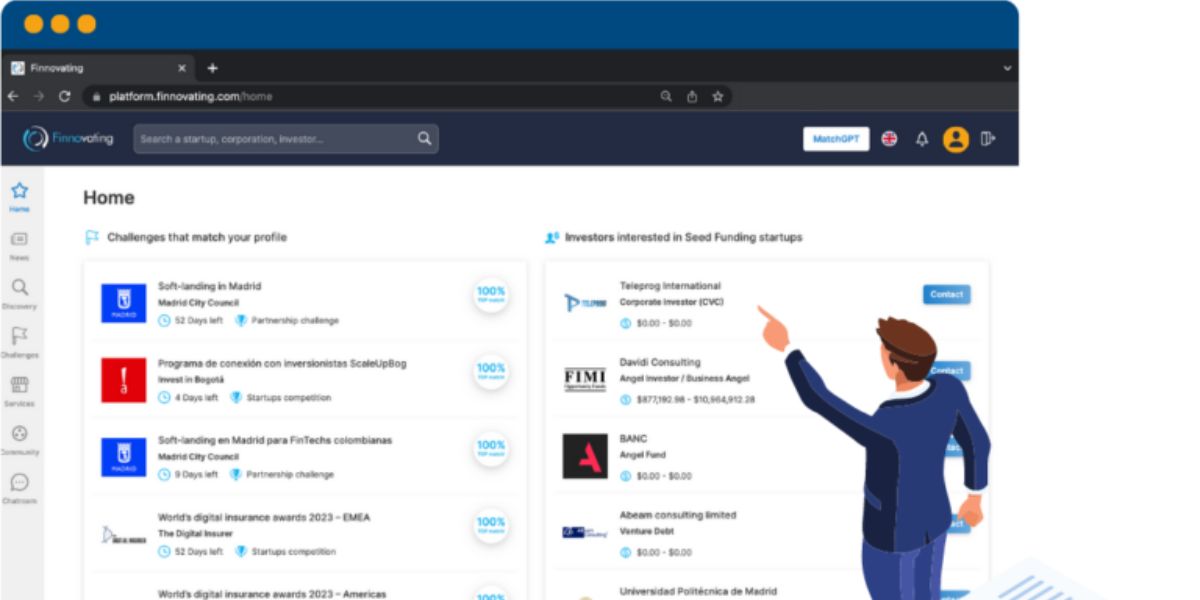Go back using the browser back arrow
Screen dimensions: 1200x600
[x=14, y=97]
